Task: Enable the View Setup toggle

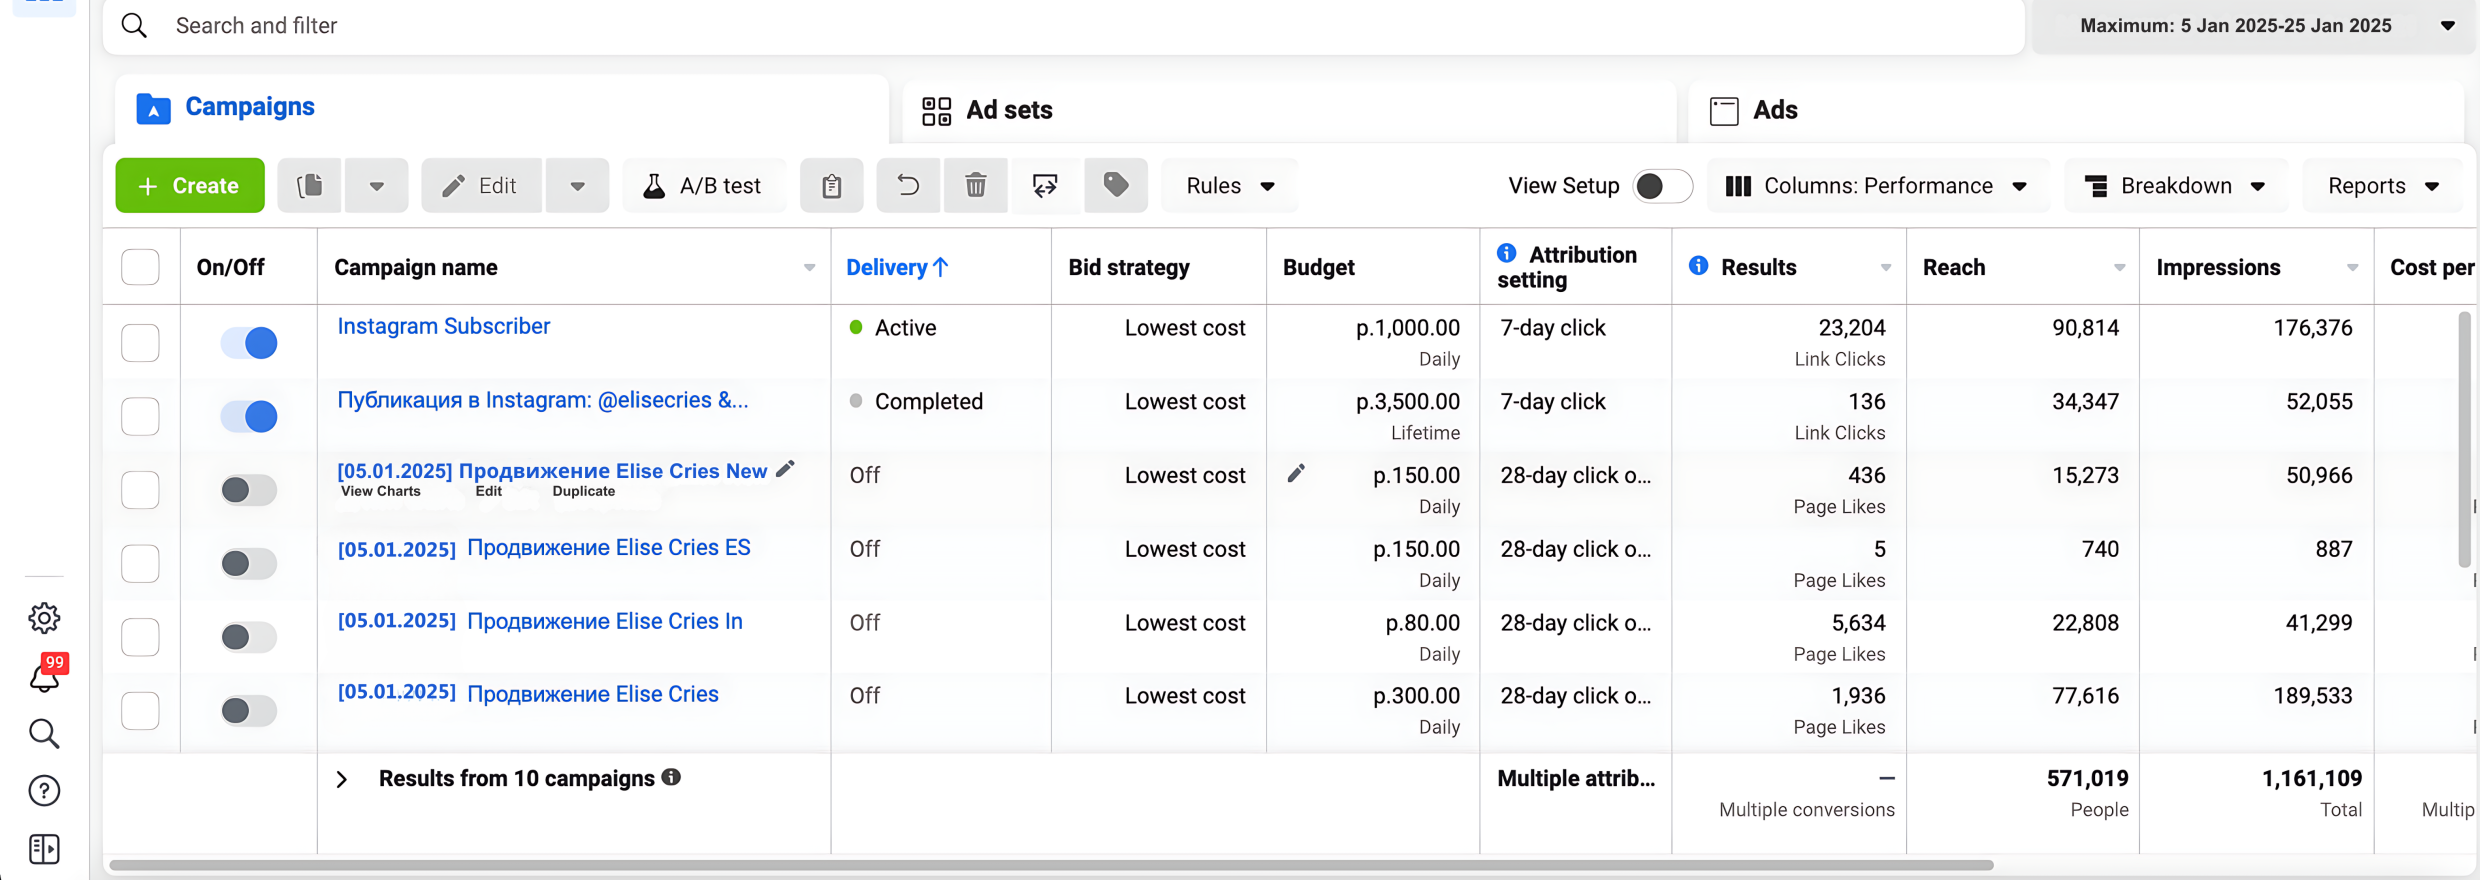Action: (x=1662, y=186)
